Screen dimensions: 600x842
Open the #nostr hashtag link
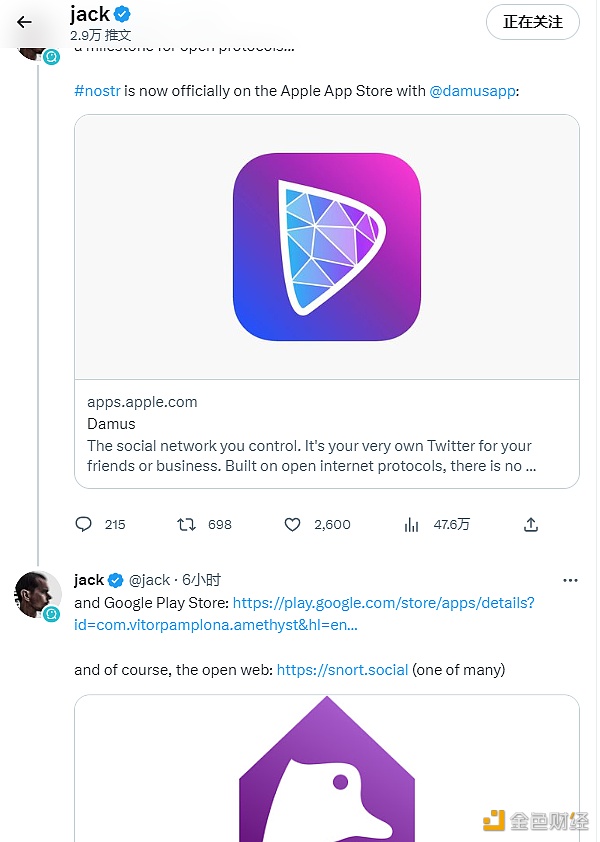(x=97, y=90)
